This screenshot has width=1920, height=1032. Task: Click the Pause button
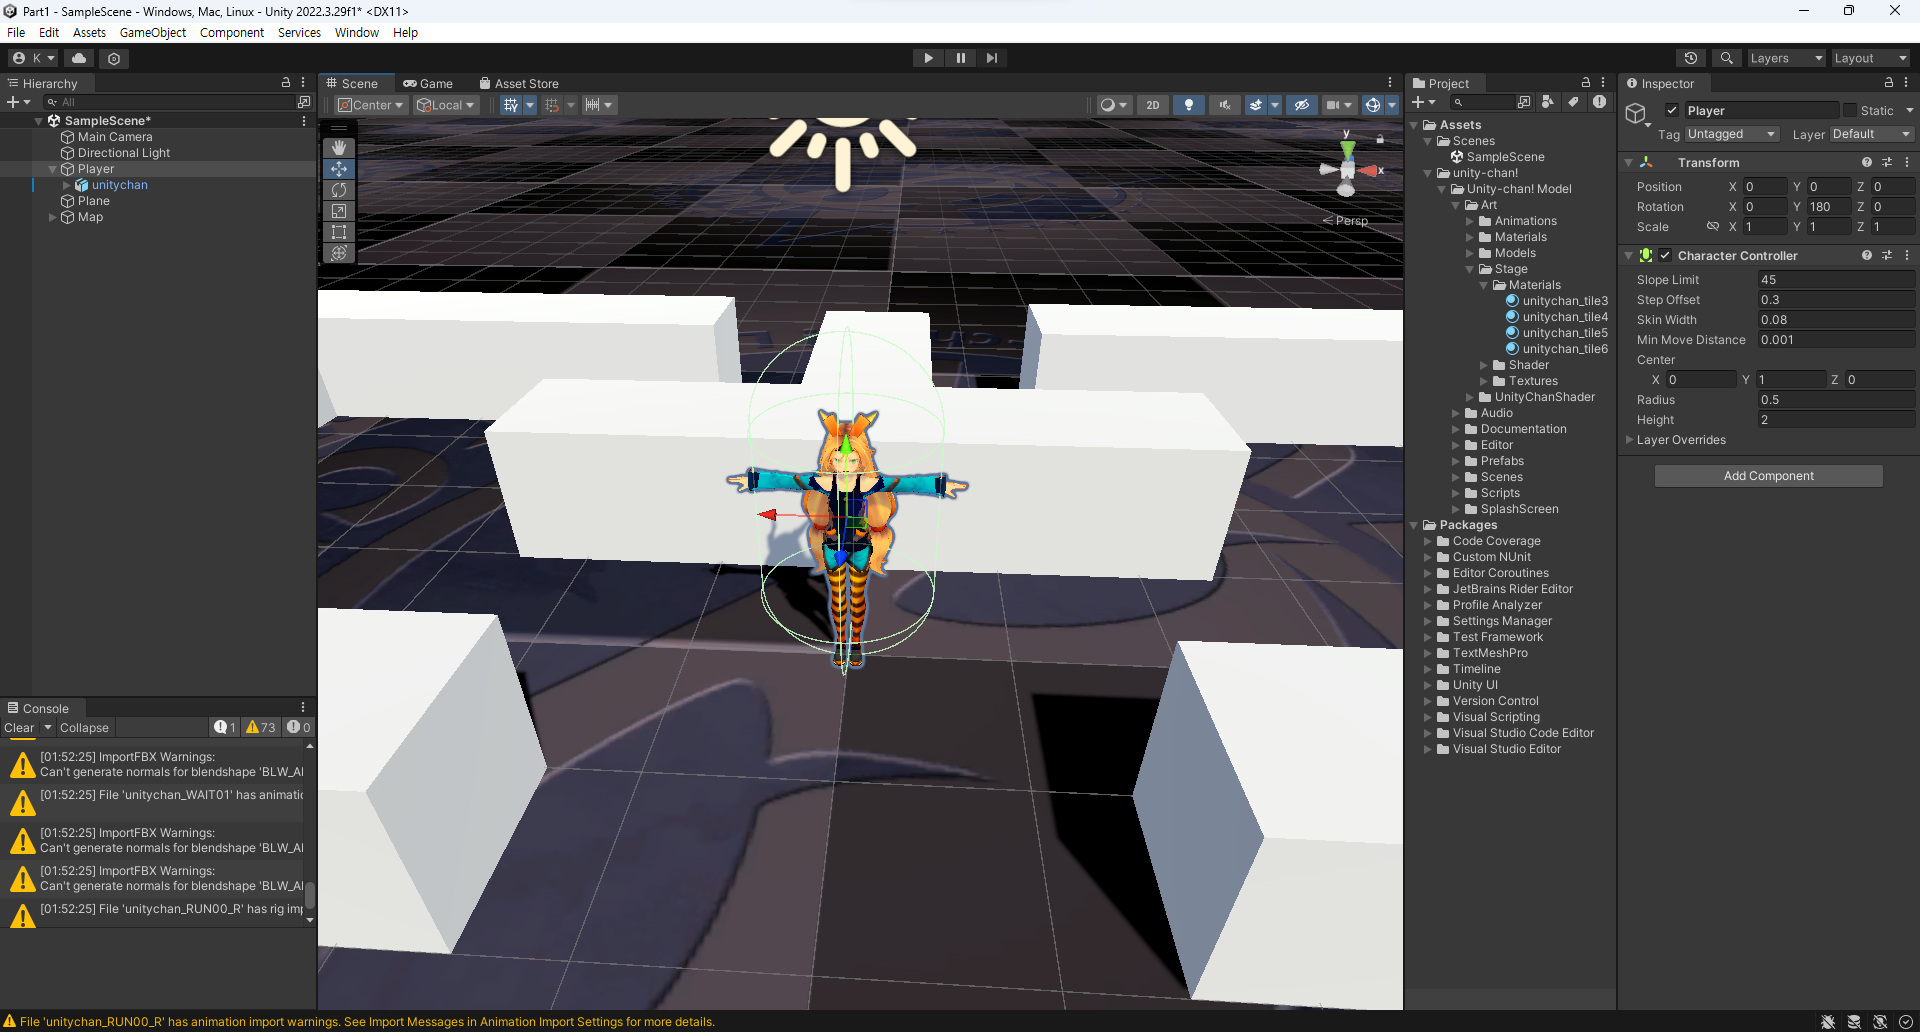(960, 58)
